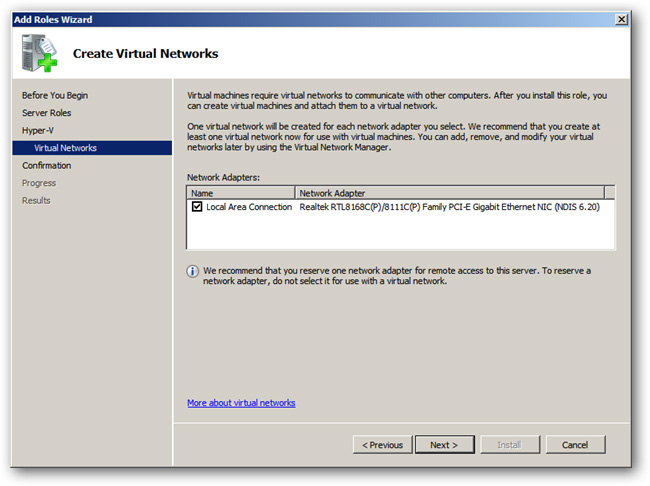Select Virtual Networks sidebar item
The width and height of the screenshot is (650, 486).
coord(92,148)
